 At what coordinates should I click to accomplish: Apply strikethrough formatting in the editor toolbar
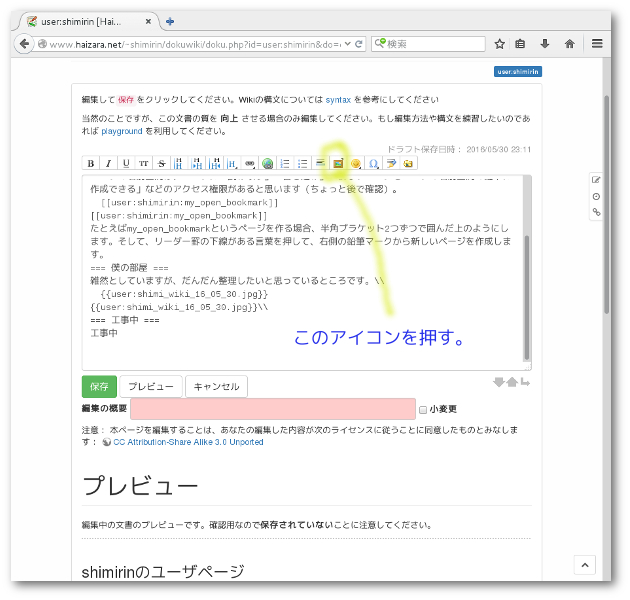tap(162, 163)
